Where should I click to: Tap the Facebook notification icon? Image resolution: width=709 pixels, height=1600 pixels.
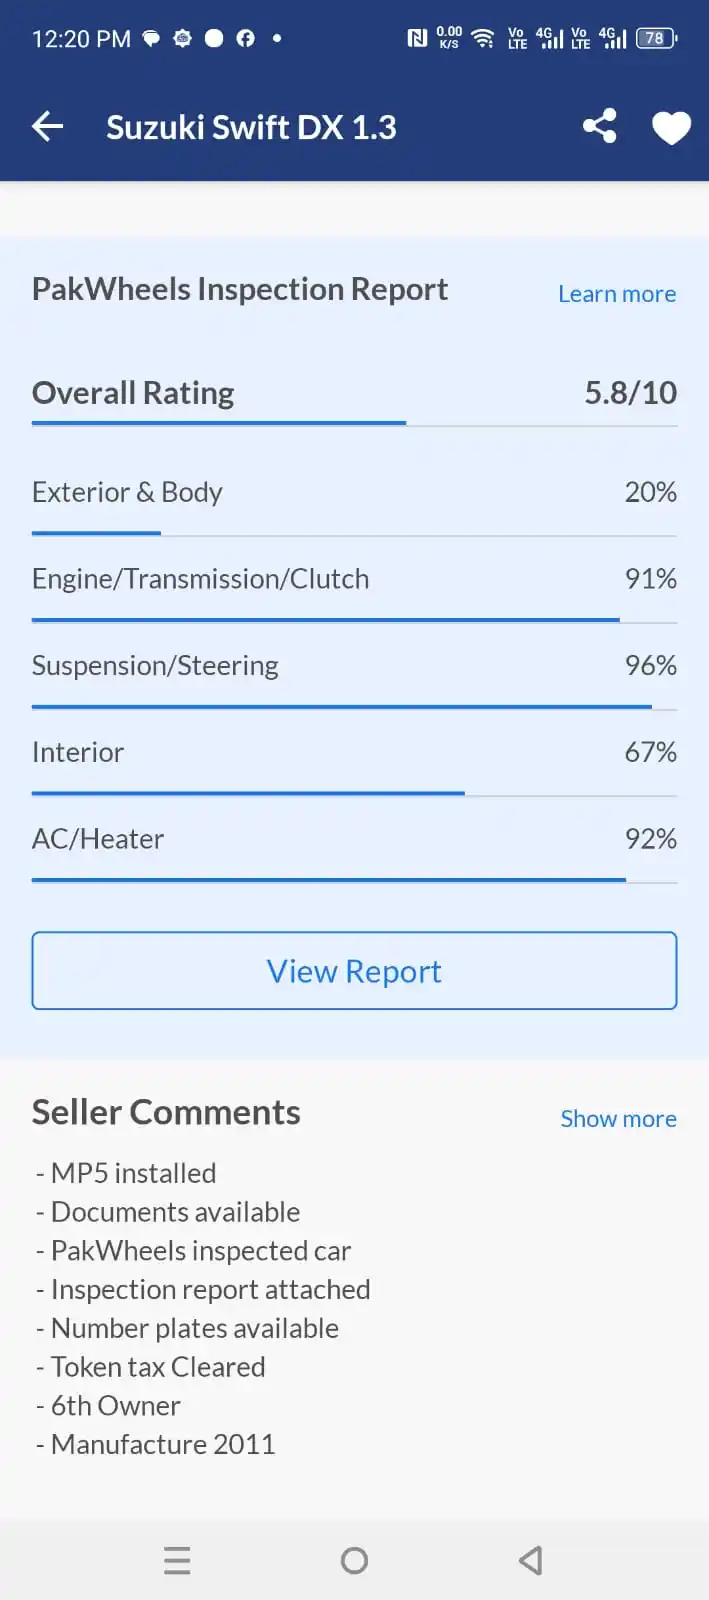coord(245,39)
